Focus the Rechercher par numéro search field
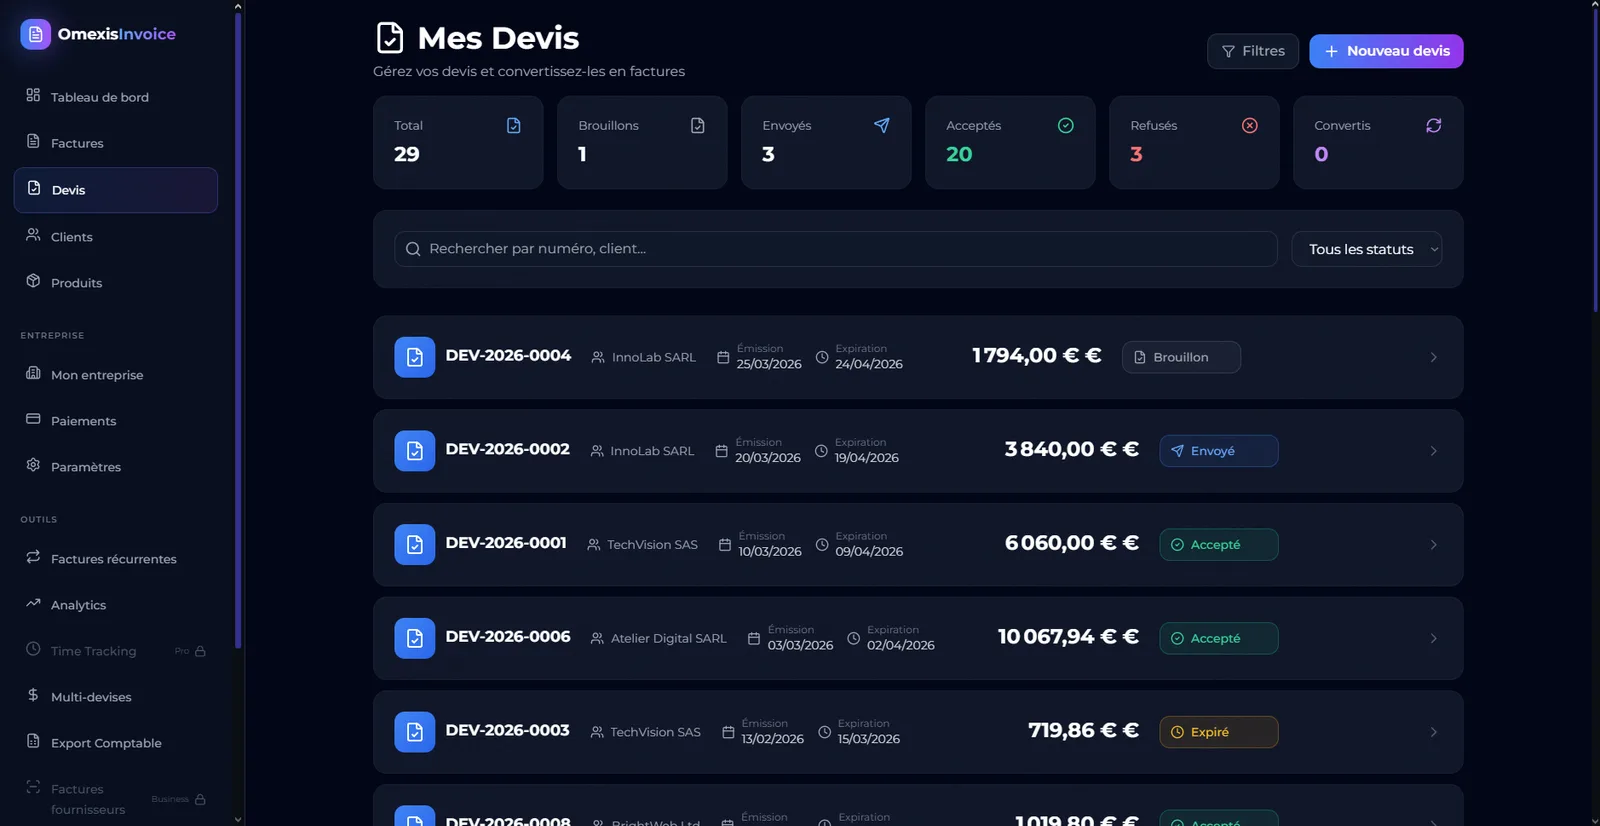Image resolution: width=1600 pixels, height=826 pixels. [x=836, y=249]
